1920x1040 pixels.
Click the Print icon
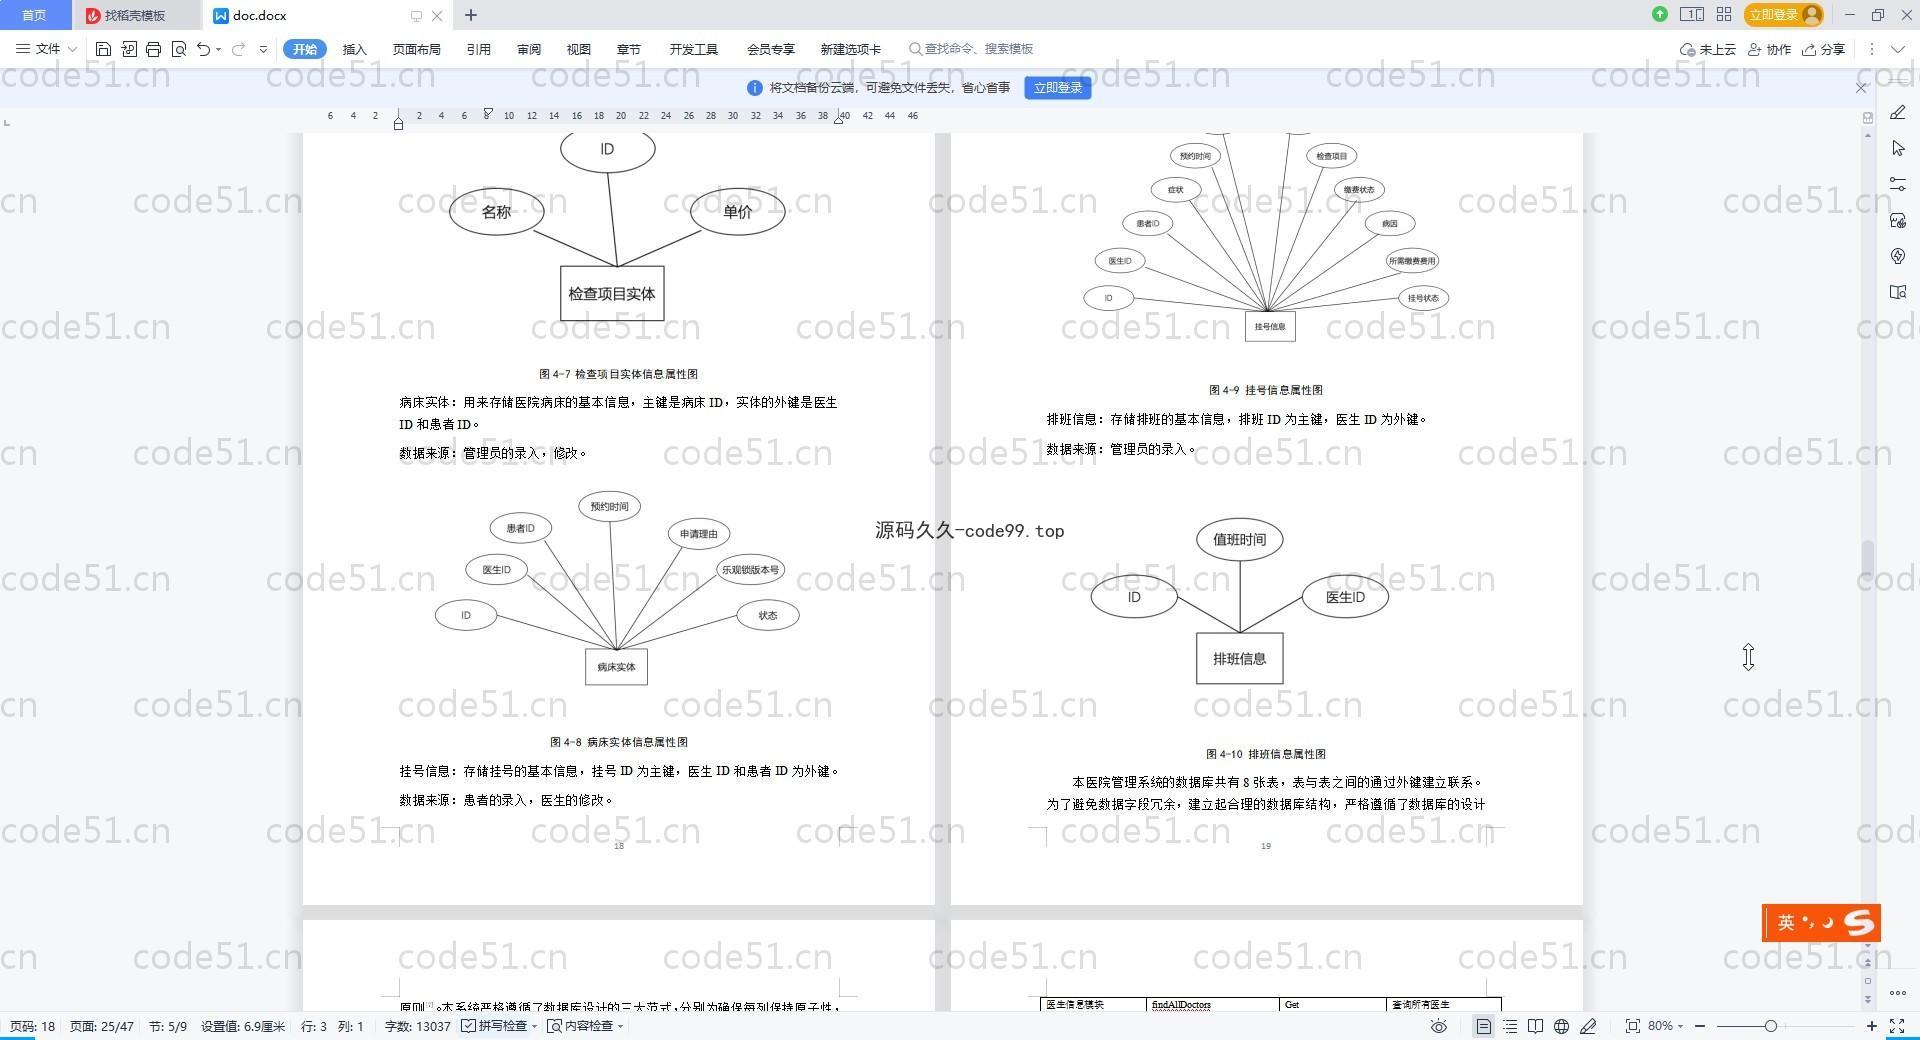pyautogui.click(x=153, y=49)
